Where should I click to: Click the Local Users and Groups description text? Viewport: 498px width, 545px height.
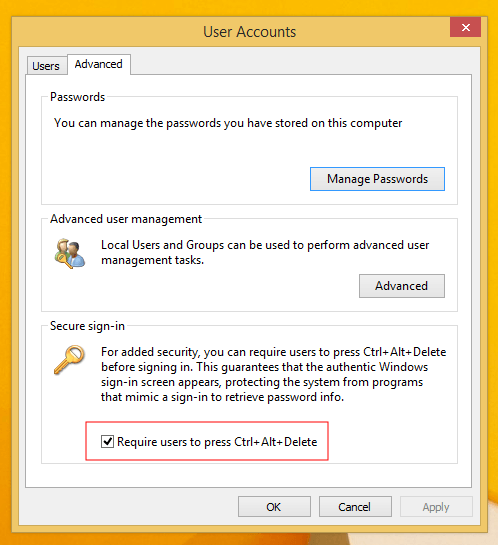(265, 252)
